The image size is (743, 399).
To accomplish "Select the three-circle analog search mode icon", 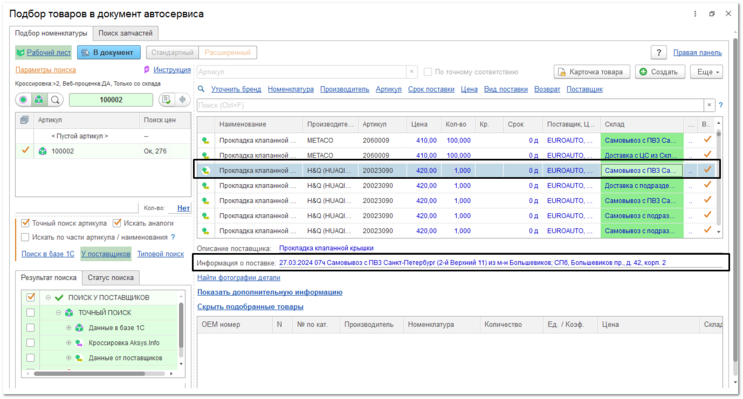I will (x=39, y=100).
